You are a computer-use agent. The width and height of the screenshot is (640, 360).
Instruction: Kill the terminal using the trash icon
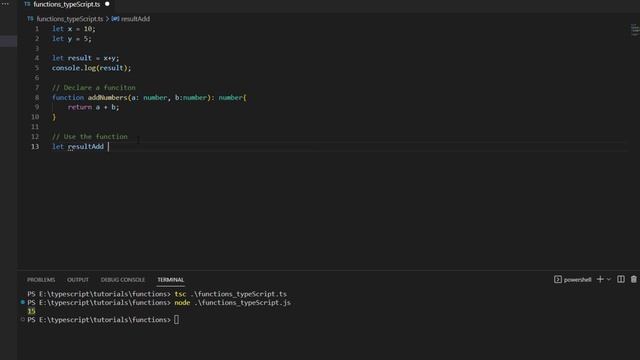click(633, 279)
